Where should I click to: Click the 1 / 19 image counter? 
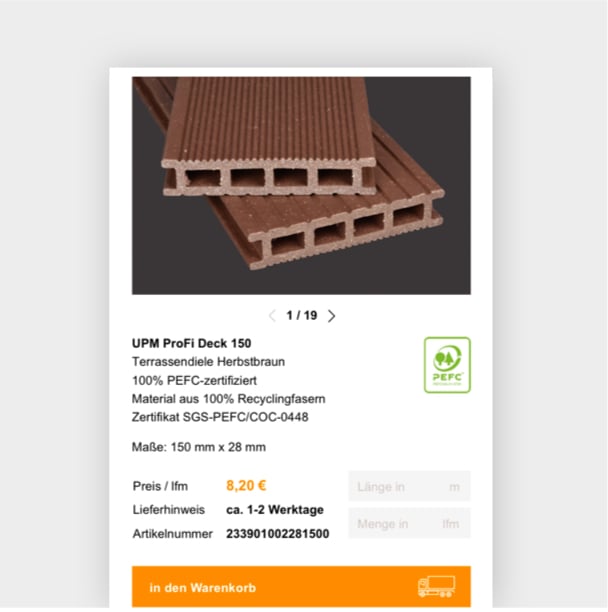coord(302,315)
